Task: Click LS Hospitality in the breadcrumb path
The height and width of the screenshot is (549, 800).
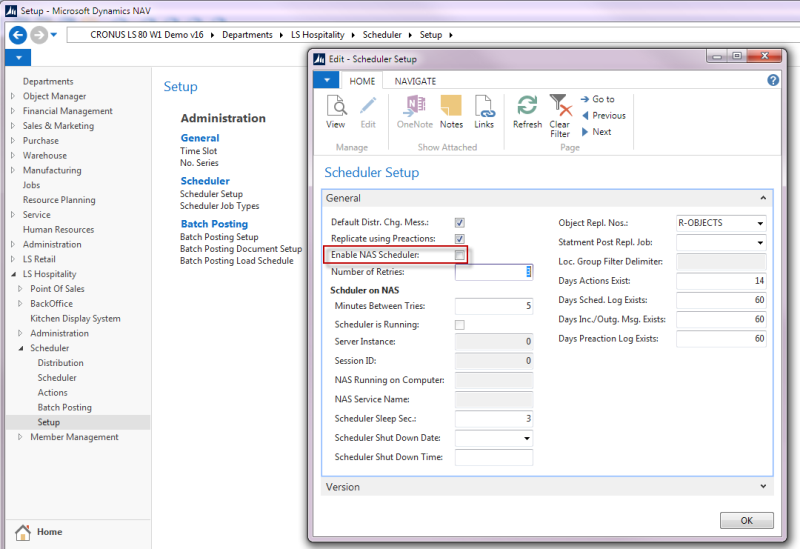Action: 317,35
